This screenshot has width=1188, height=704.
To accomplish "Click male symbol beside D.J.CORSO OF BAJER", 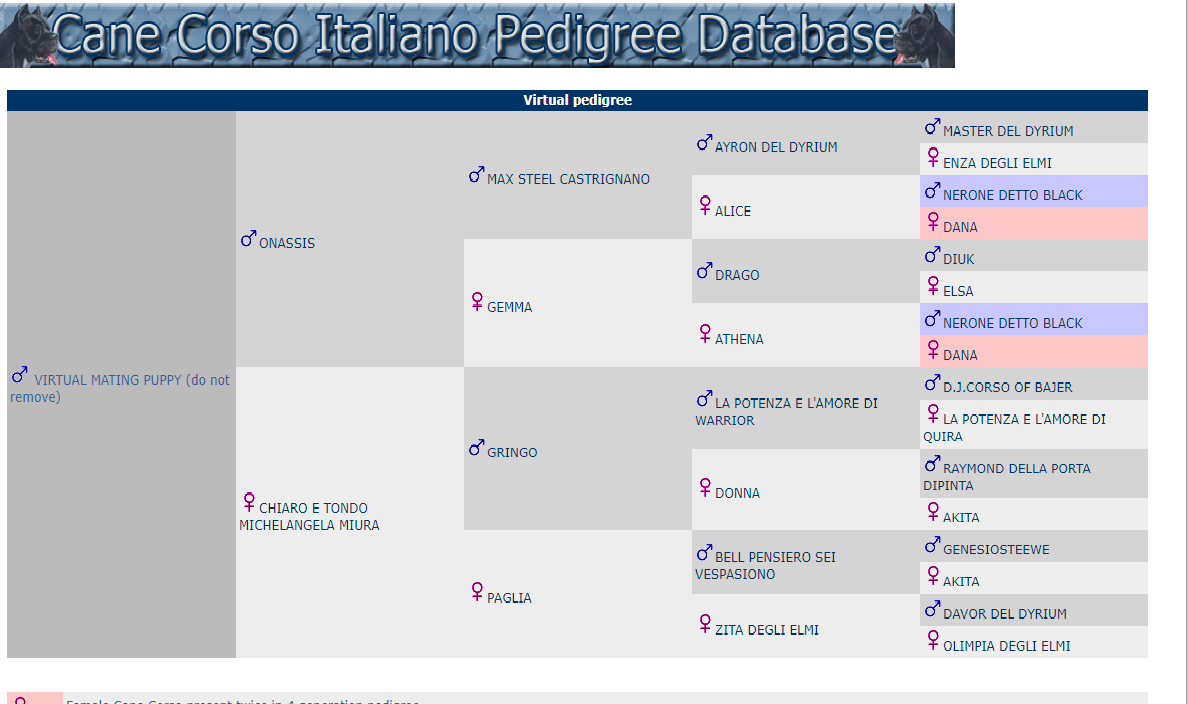I will 933,383.
